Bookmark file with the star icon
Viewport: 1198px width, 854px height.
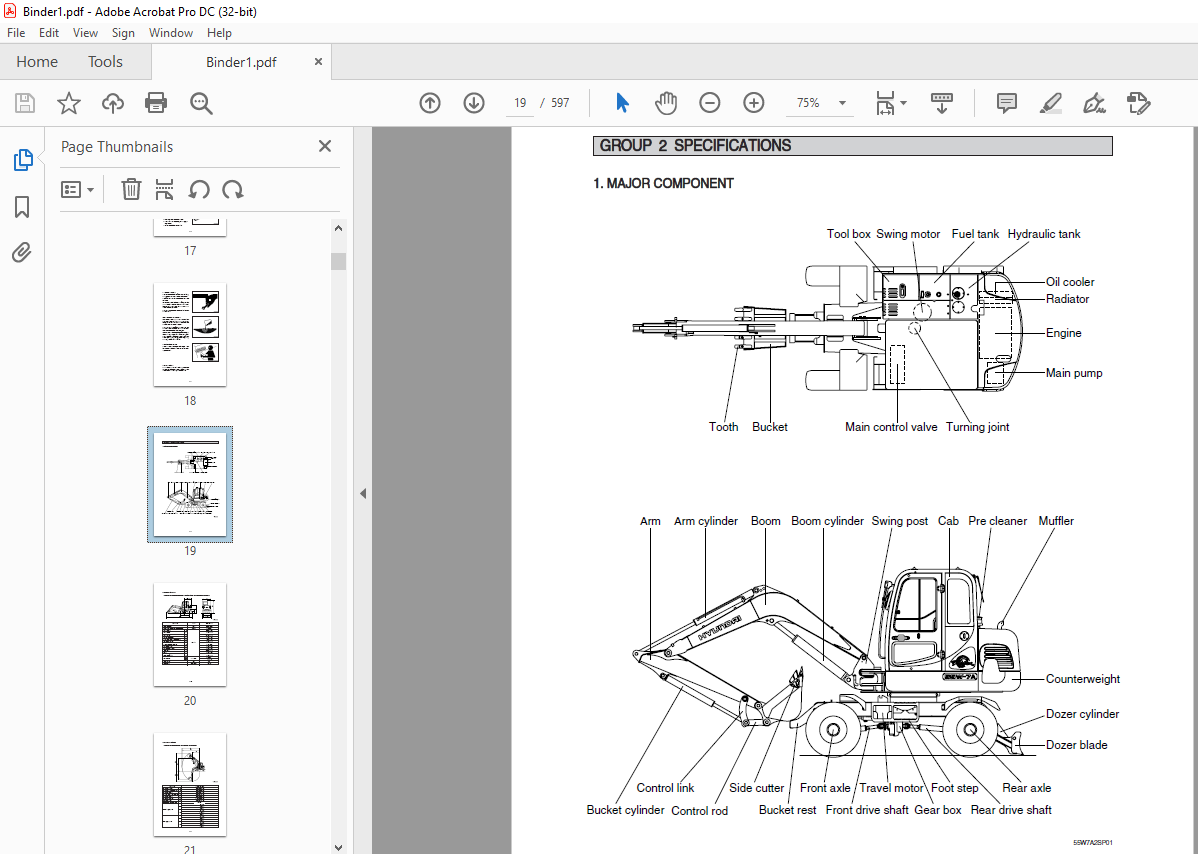coord(69,103)
